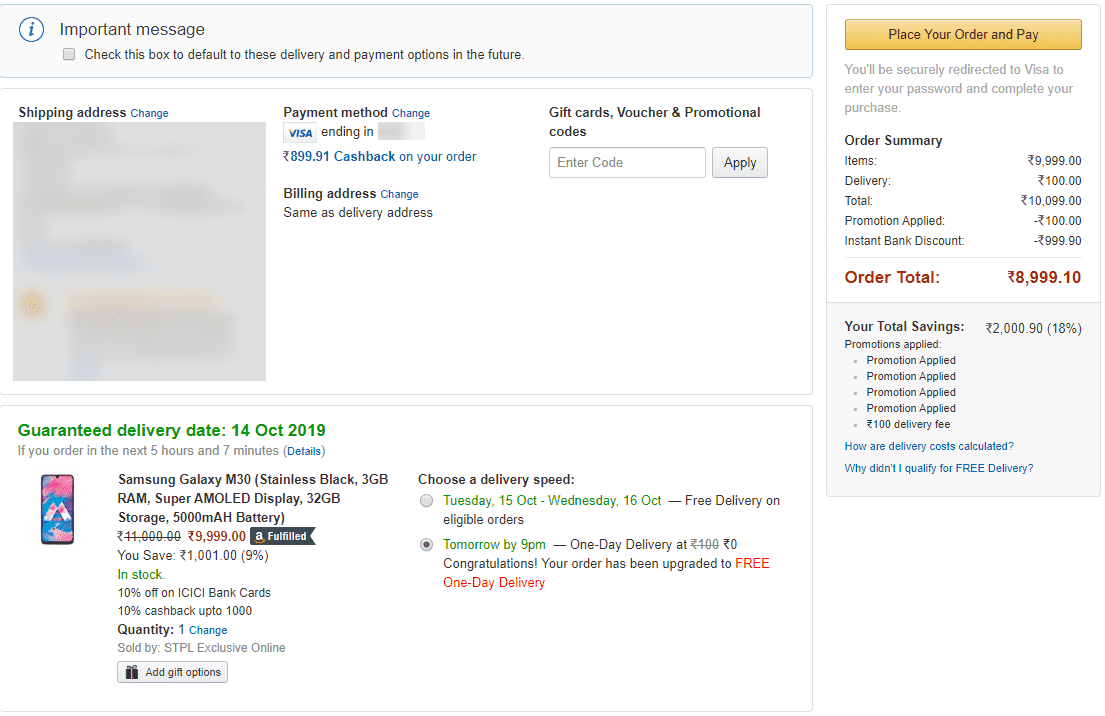Screen dimensions: 1105x716
Task: Click the gift icon on Add gift options
Action: (133, 673)
